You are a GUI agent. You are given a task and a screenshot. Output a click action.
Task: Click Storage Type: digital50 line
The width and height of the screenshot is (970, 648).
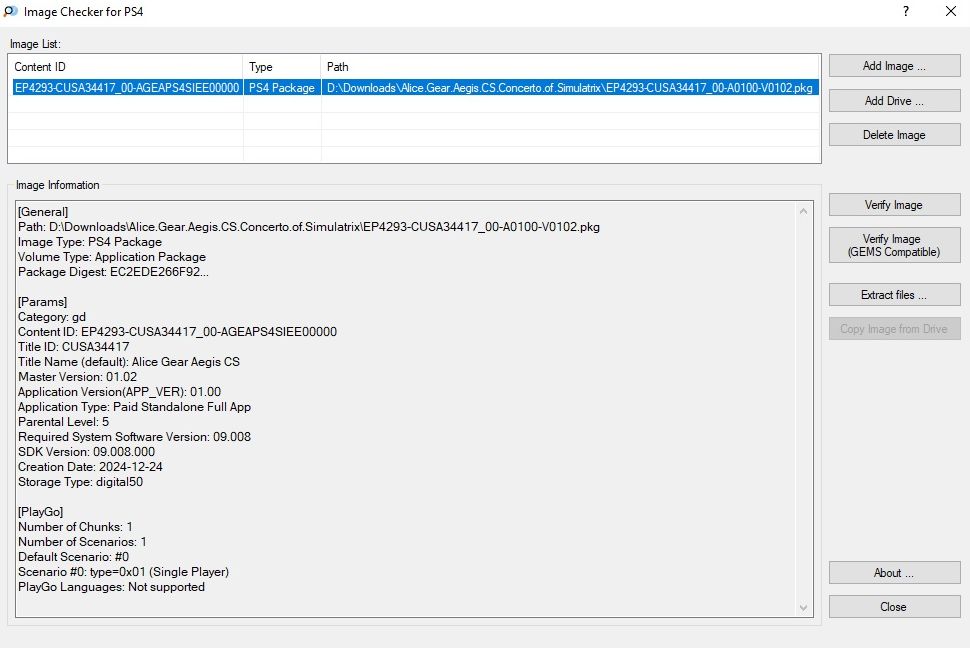point(80,482)
